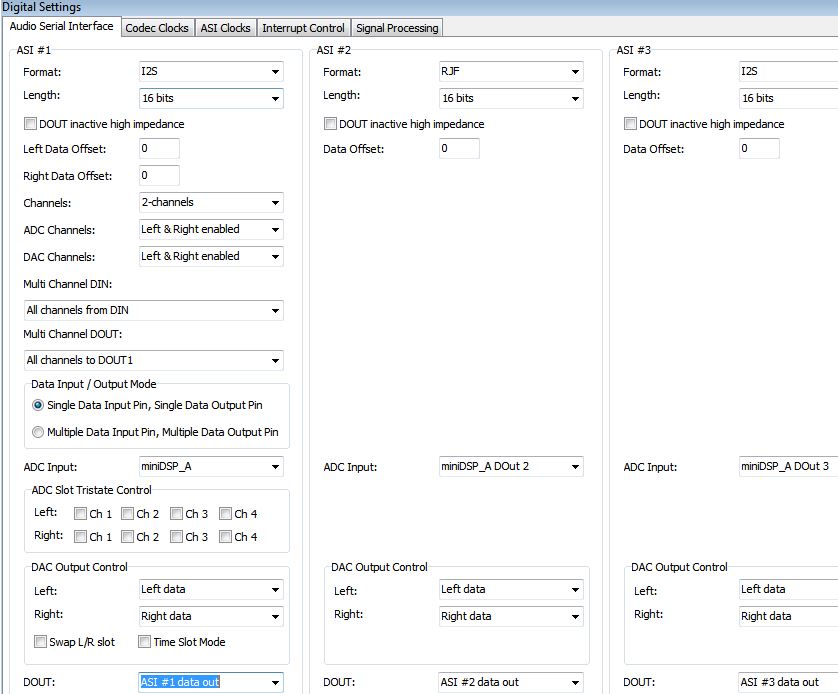Viewport: 838px width, 694px height.
Task: Open ASI #2 Length dropdown
Action: click(x=511, y=98)
